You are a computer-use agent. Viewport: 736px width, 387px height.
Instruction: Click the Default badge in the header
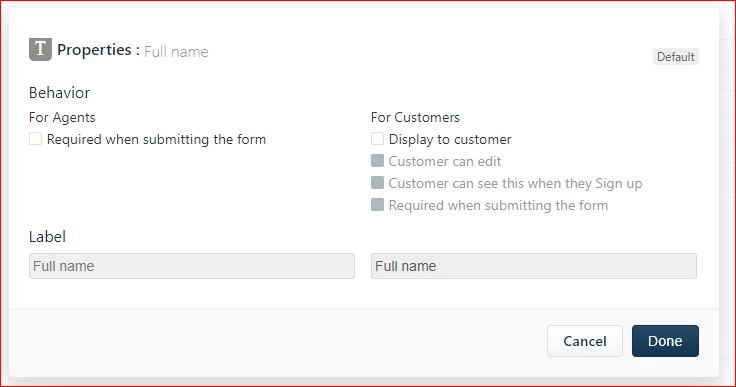[675, 57]
